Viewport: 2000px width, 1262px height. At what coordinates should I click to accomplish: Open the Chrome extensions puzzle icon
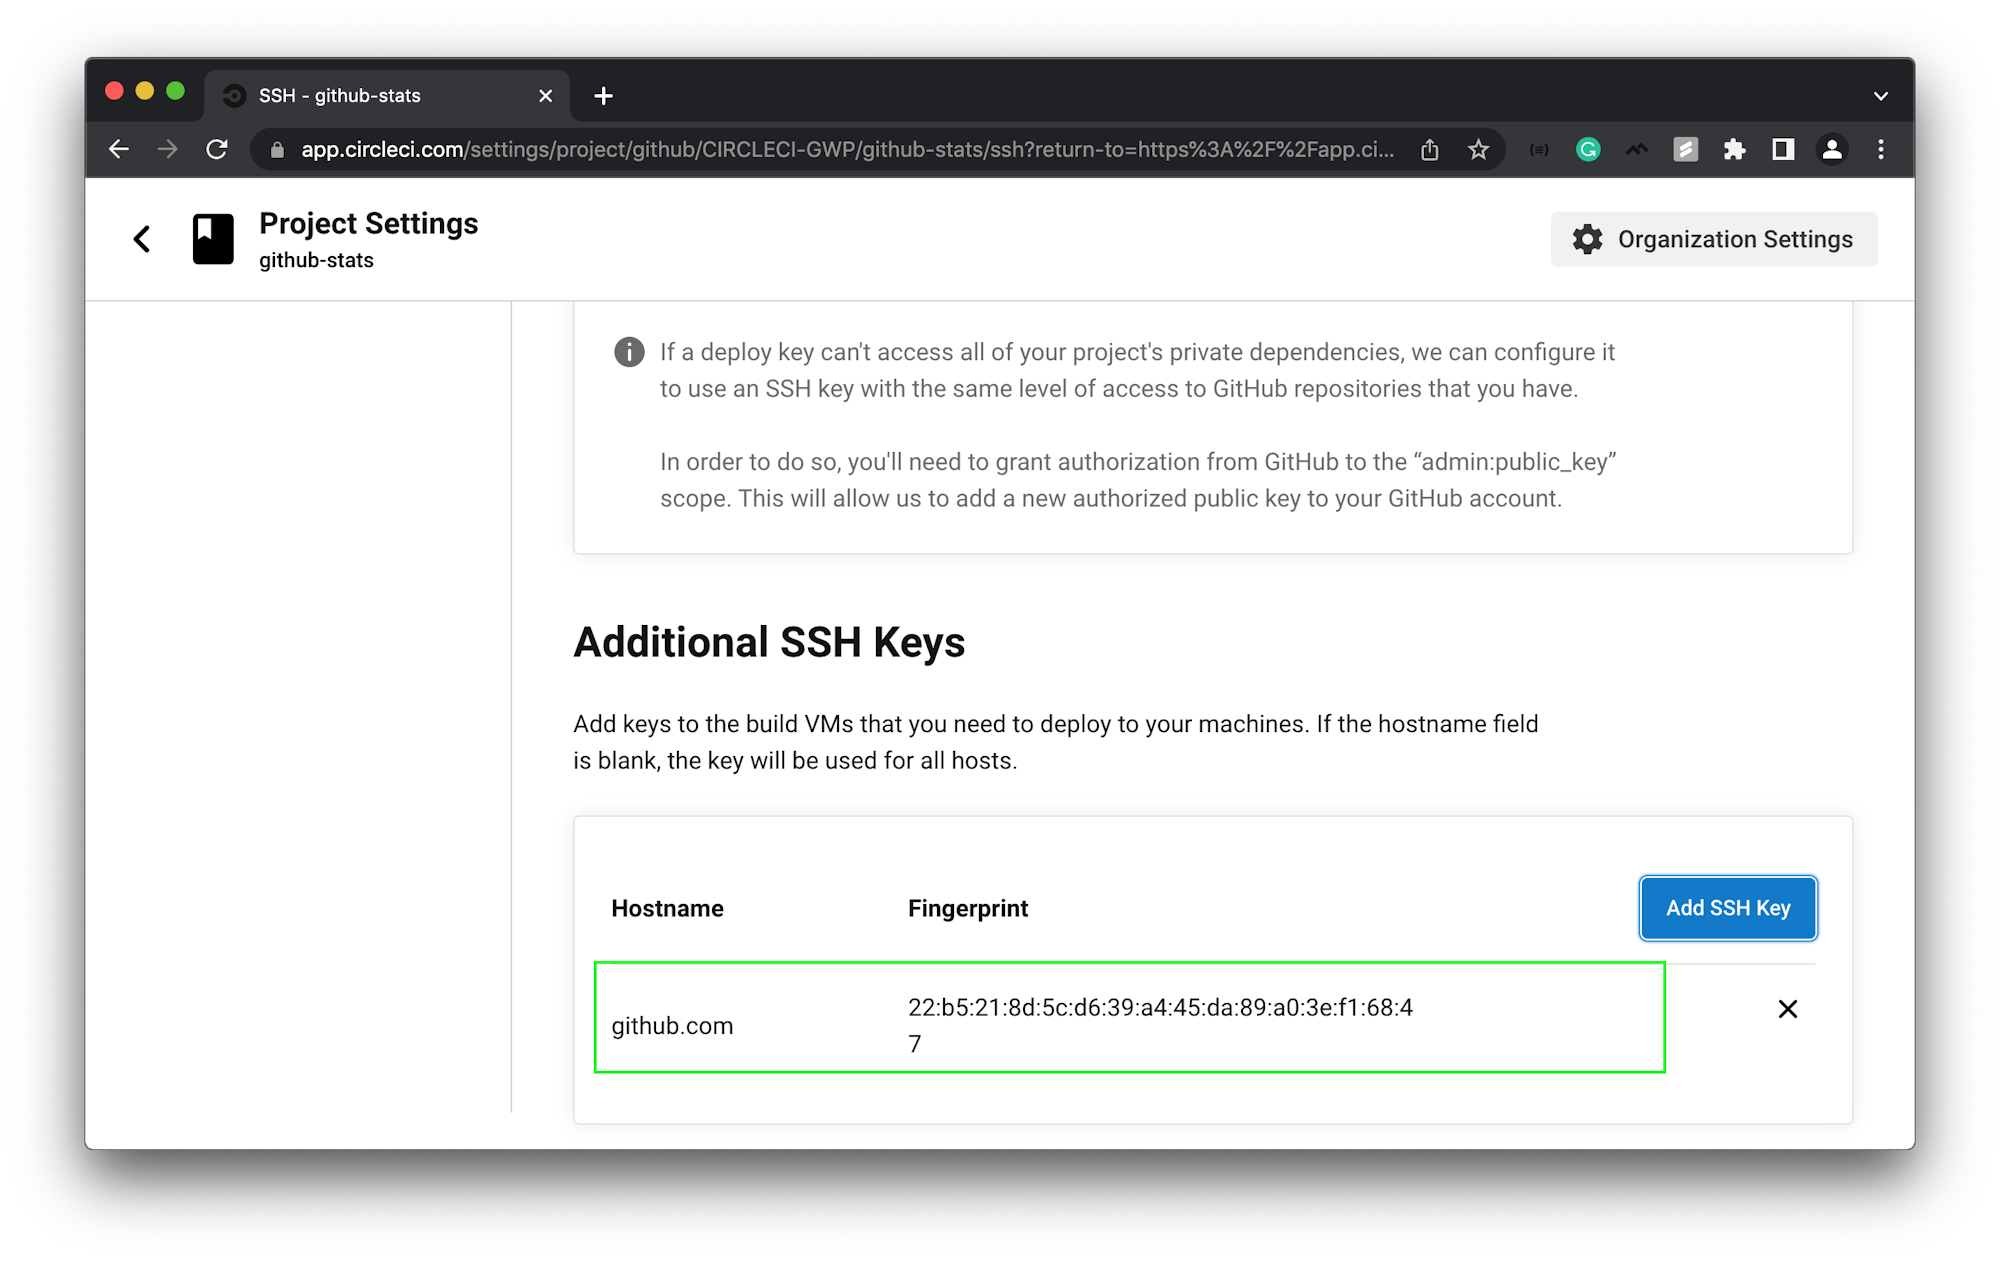[1735, 149]
